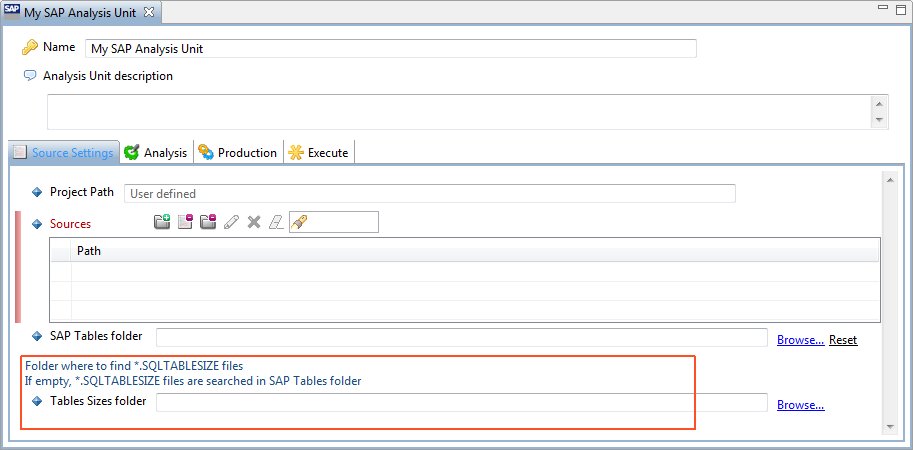Screen dimensions: 913x450
Task: Click the exclude folder icon in Sources toolbar
Action: pos(208,222)
